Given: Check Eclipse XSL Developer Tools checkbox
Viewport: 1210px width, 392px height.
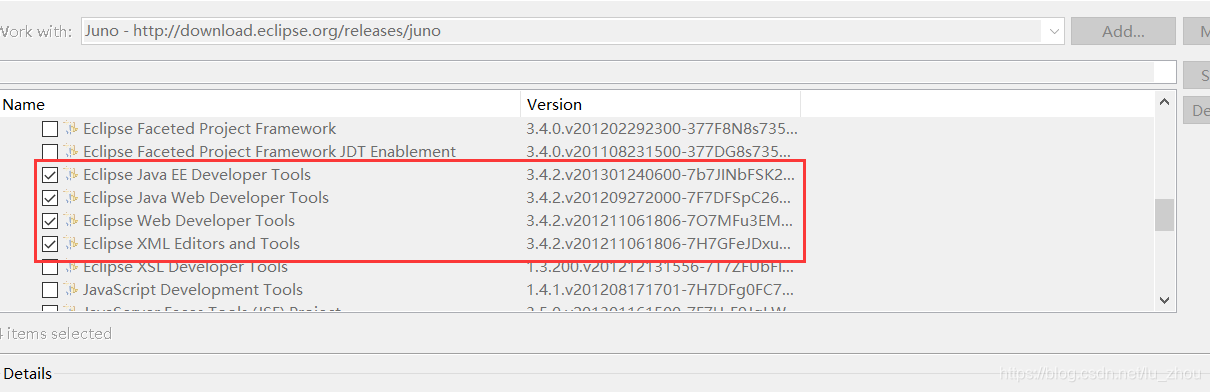Looking at the screenshot, I should (x=50, y=267).
